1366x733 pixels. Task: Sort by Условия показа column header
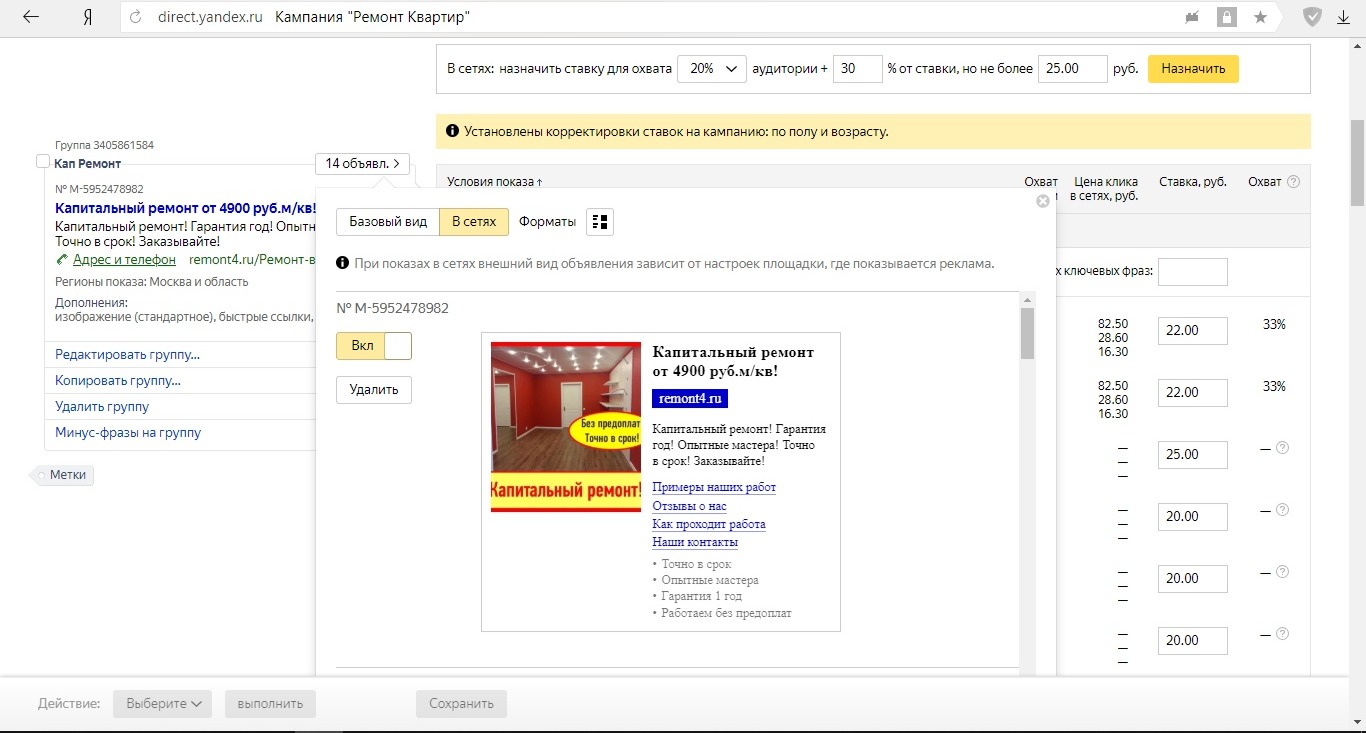pos(495,182)
